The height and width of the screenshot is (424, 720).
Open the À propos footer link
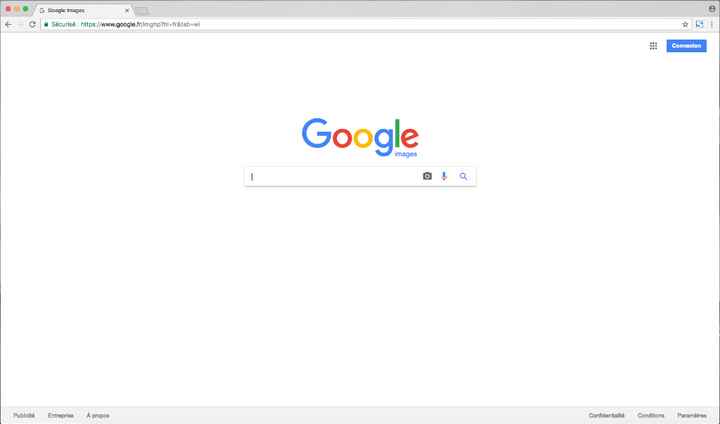98,415
